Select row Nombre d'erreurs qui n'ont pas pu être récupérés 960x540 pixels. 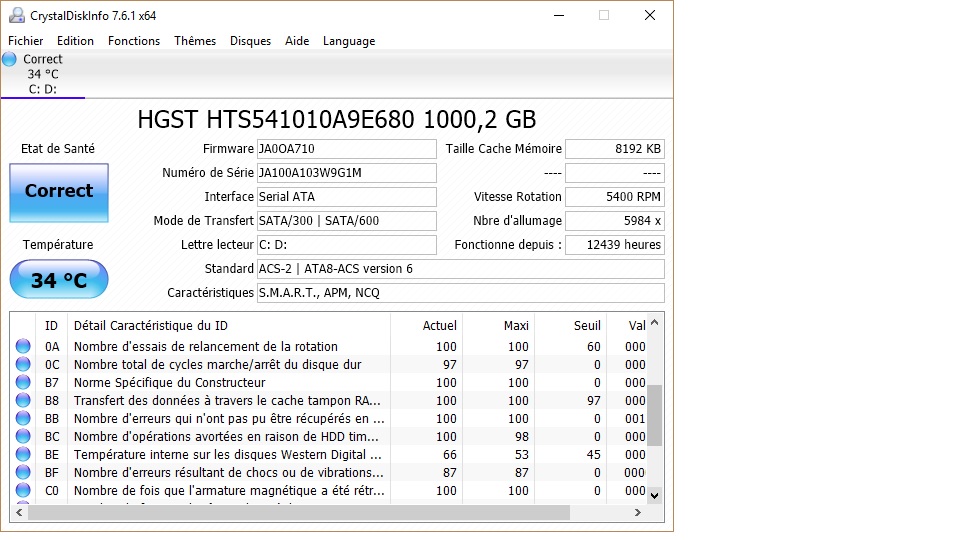click(x=329, y=419)
